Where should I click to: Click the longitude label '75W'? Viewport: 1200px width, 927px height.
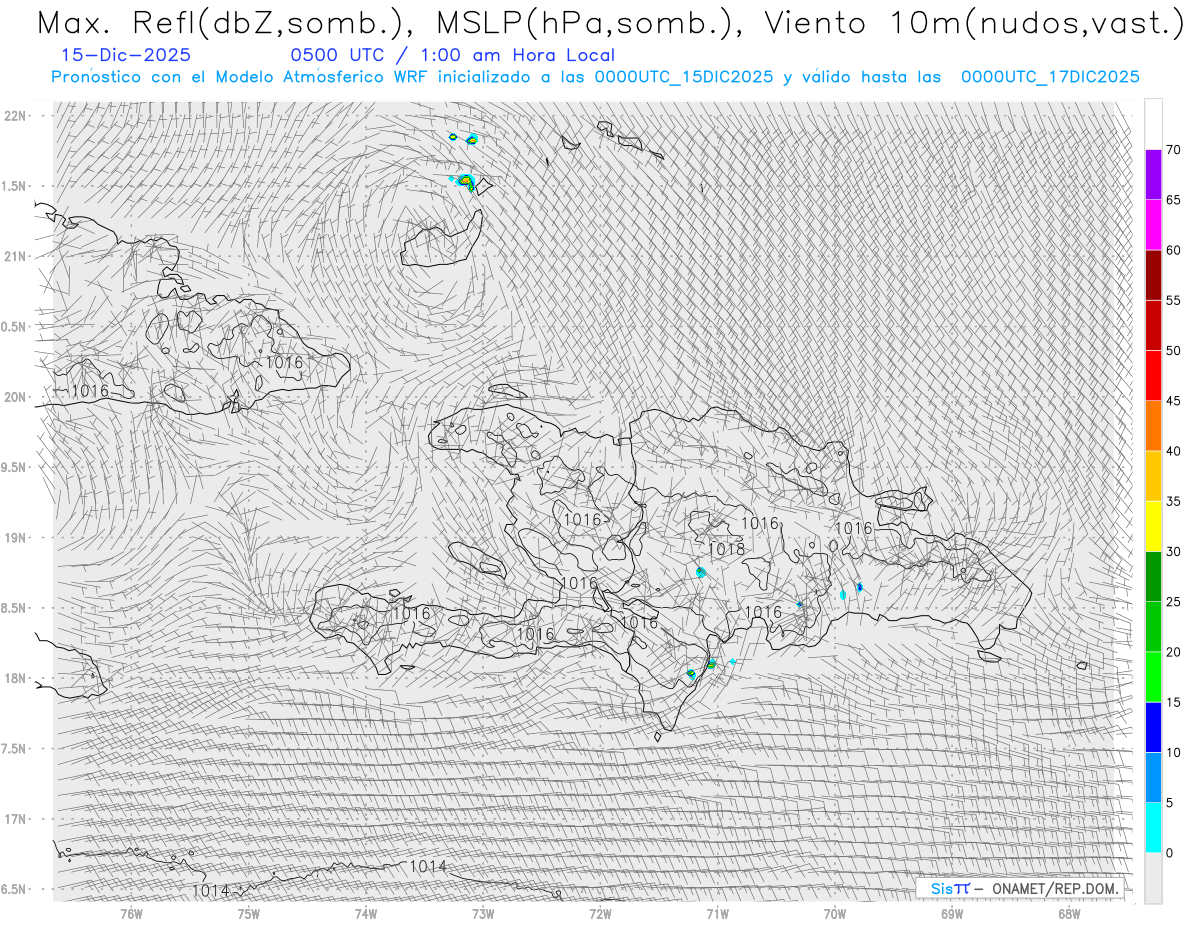click(x=248, y=913)
